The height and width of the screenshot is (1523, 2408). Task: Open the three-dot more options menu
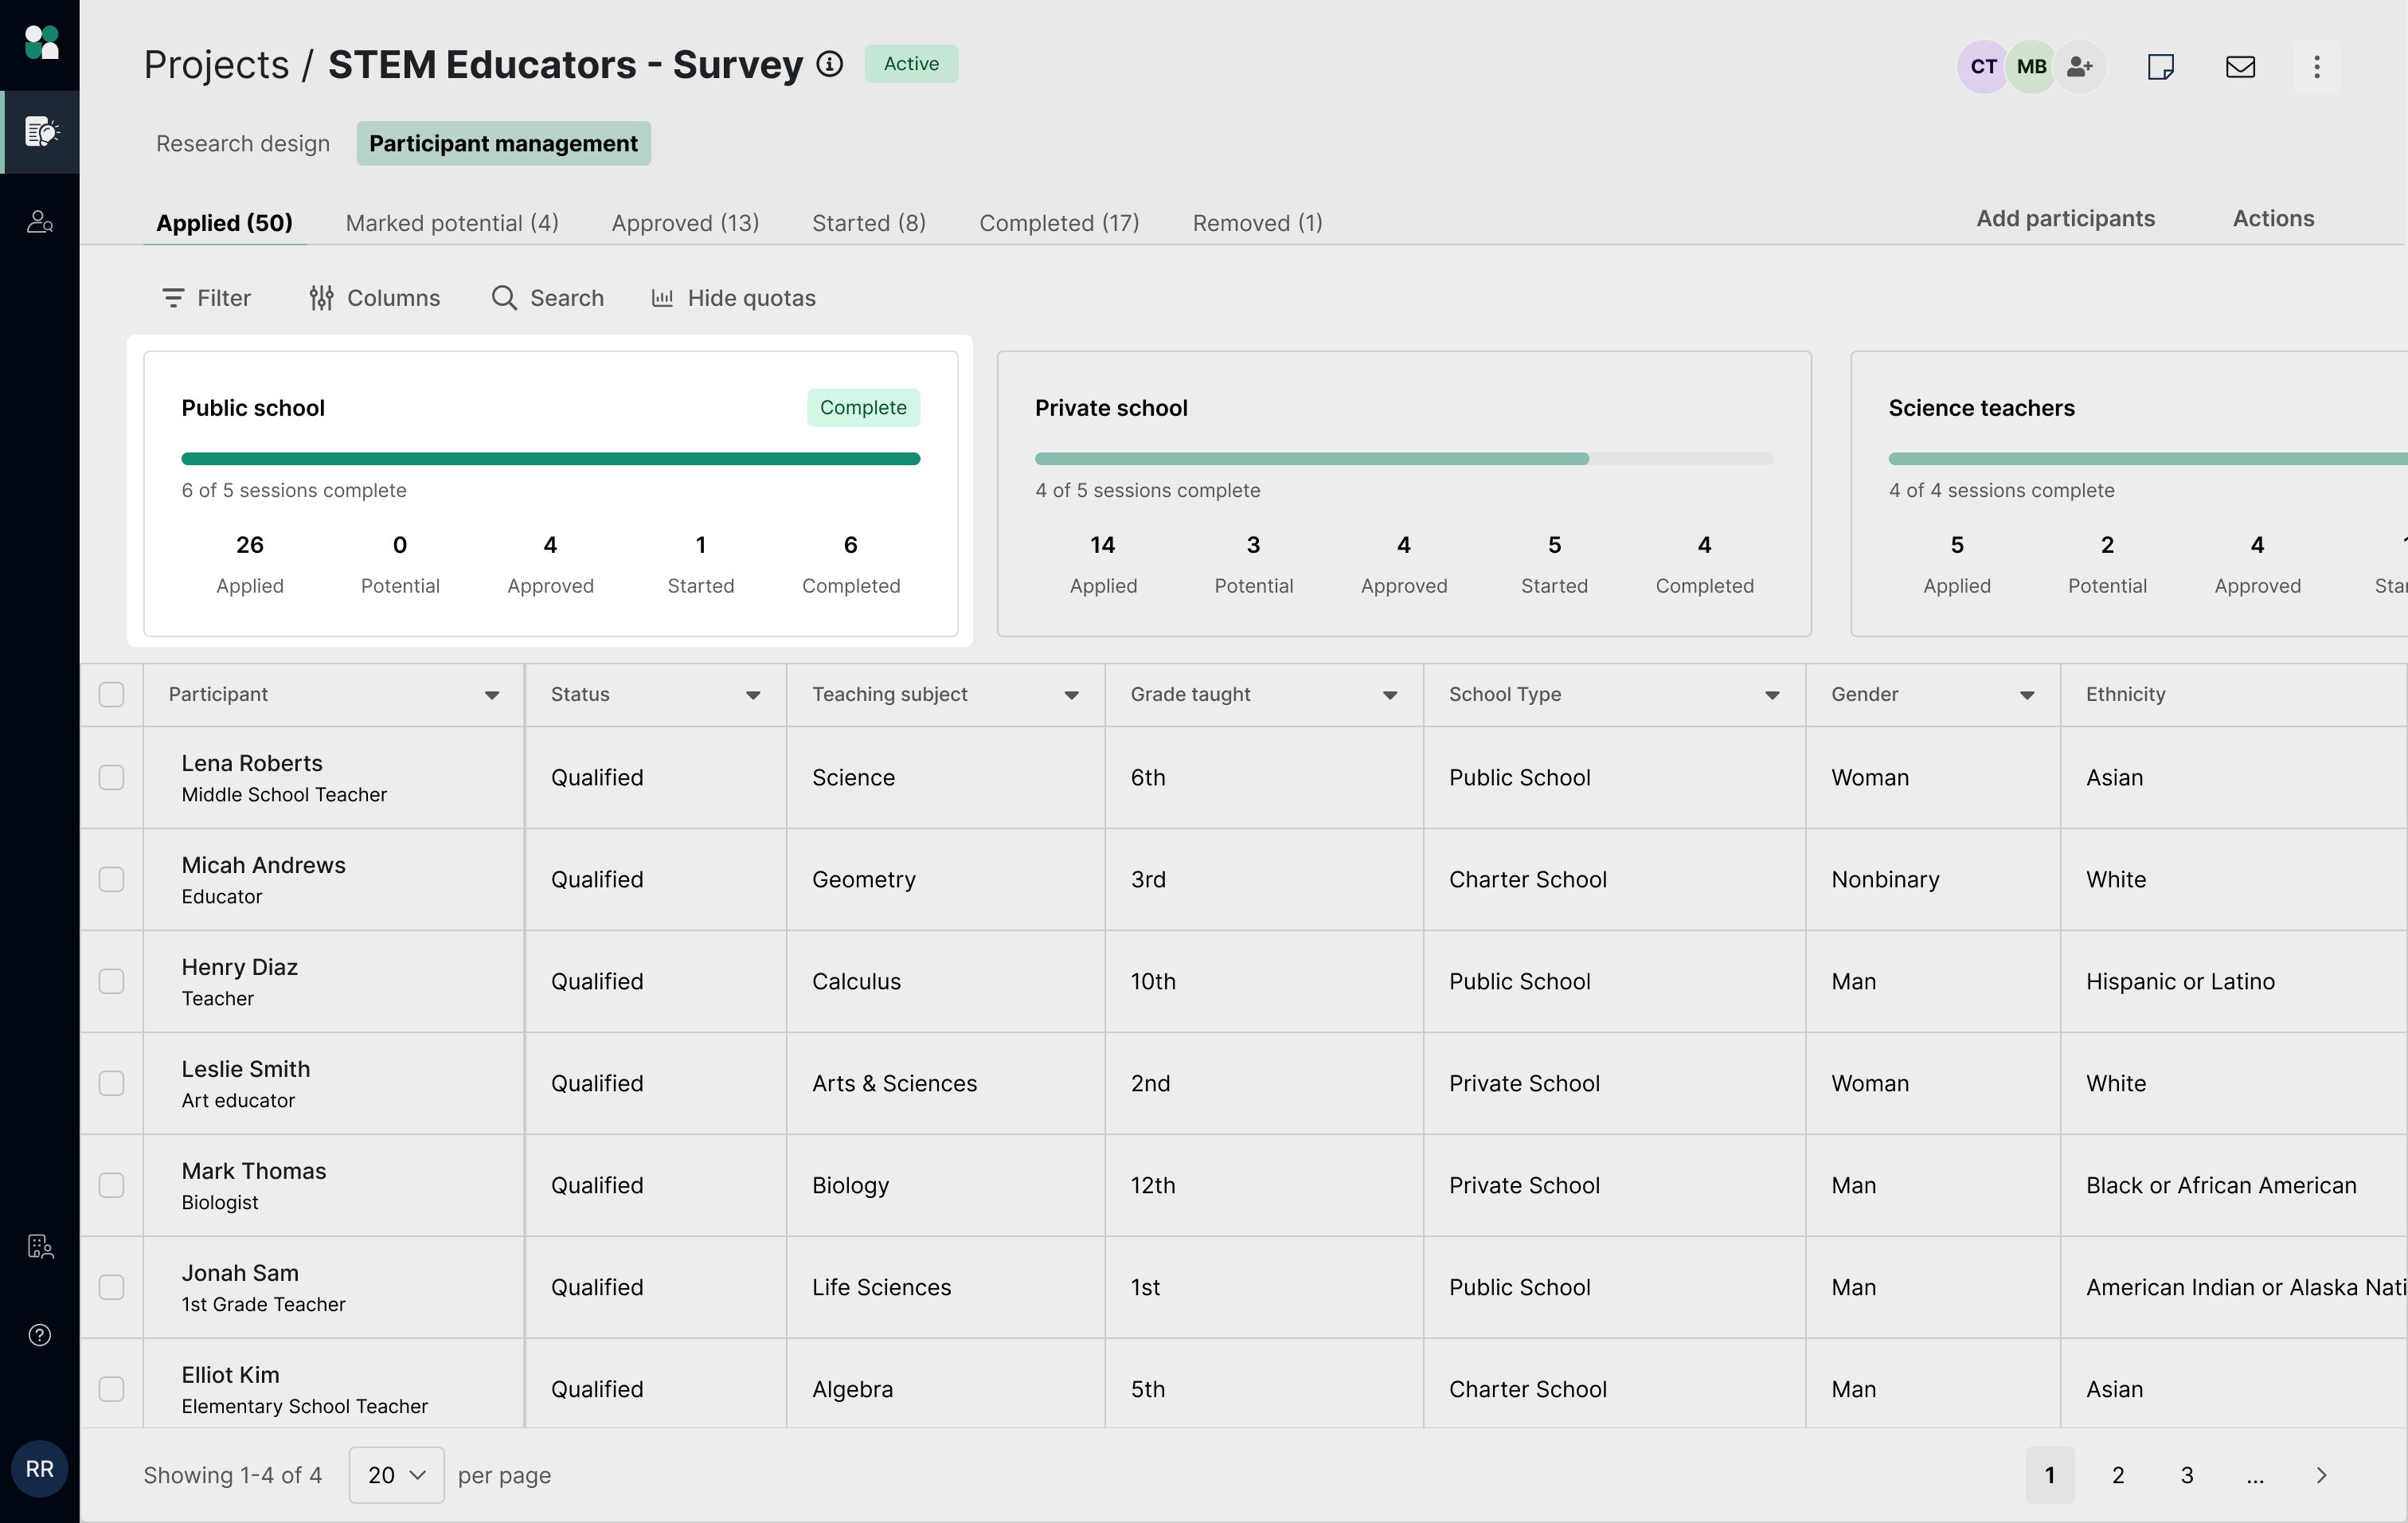(2316, 67)
